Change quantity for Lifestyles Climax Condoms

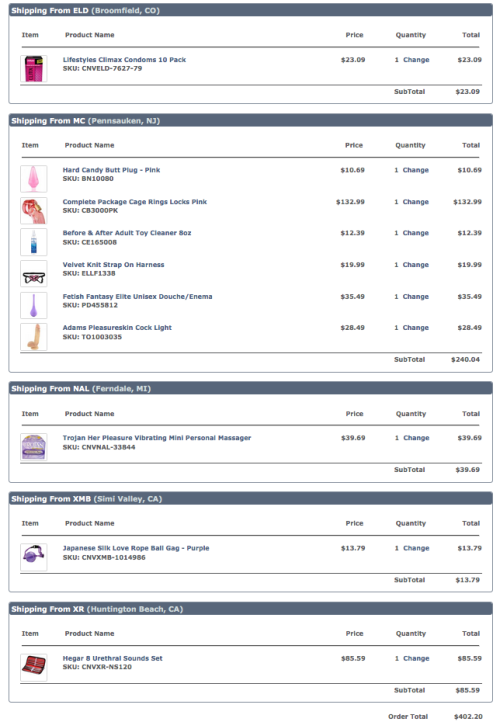[x=416, y=60]
